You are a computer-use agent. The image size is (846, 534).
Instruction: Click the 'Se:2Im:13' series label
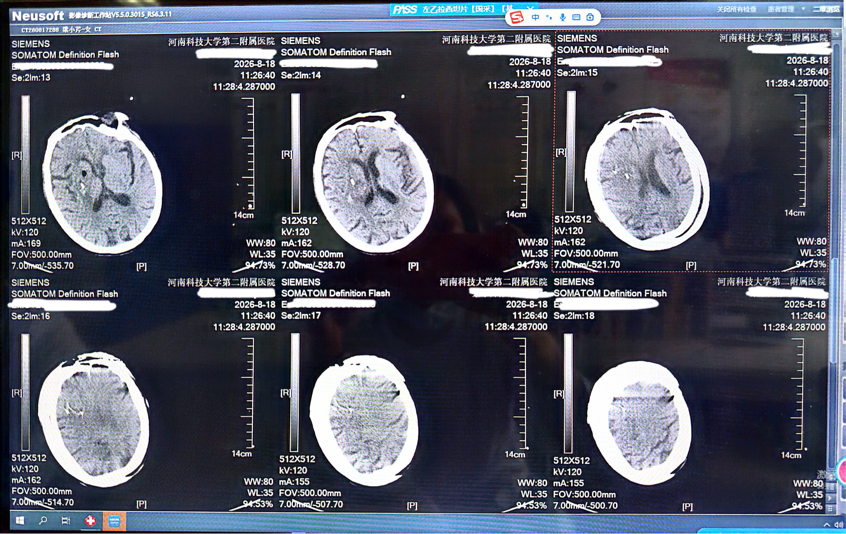point(31,78)
